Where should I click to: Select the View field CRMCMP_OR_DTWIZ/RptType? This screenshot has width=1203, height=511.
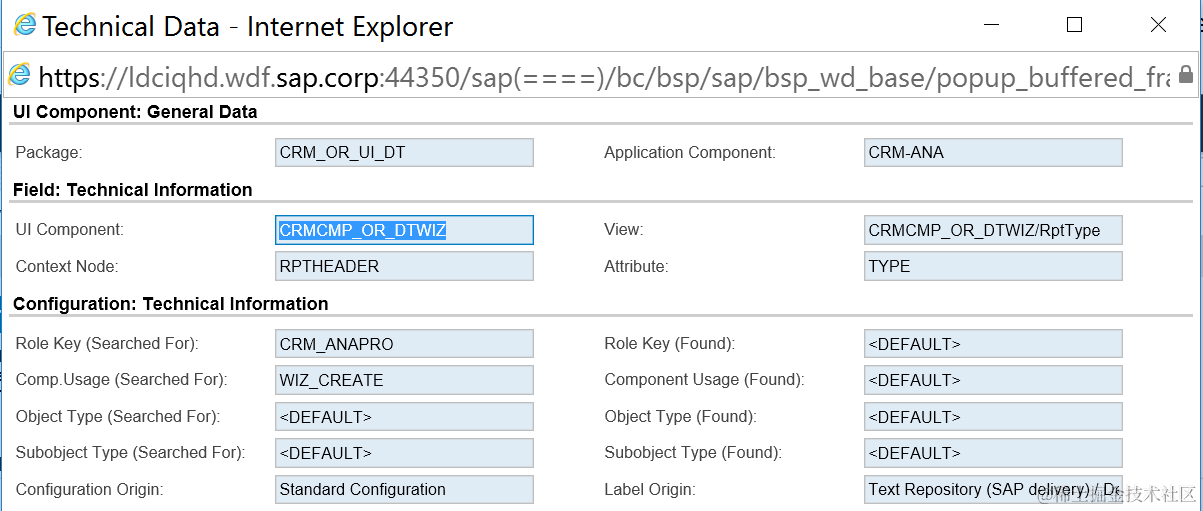coord(993,230)
